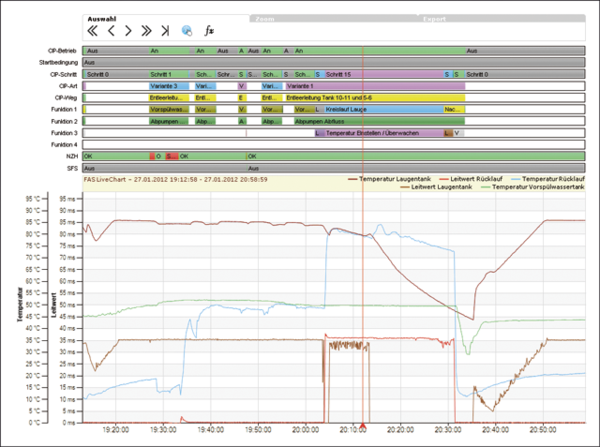The image size is (600, 447).
Task: Switch to the Export tab
Action: [434, 19]
